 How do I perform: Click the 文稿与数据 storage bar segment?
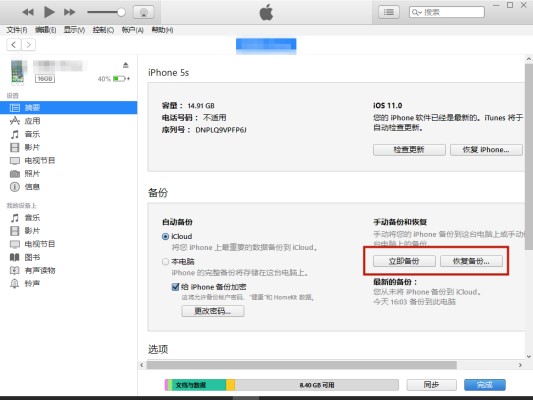pyautogui.click(x=199, y=385)
